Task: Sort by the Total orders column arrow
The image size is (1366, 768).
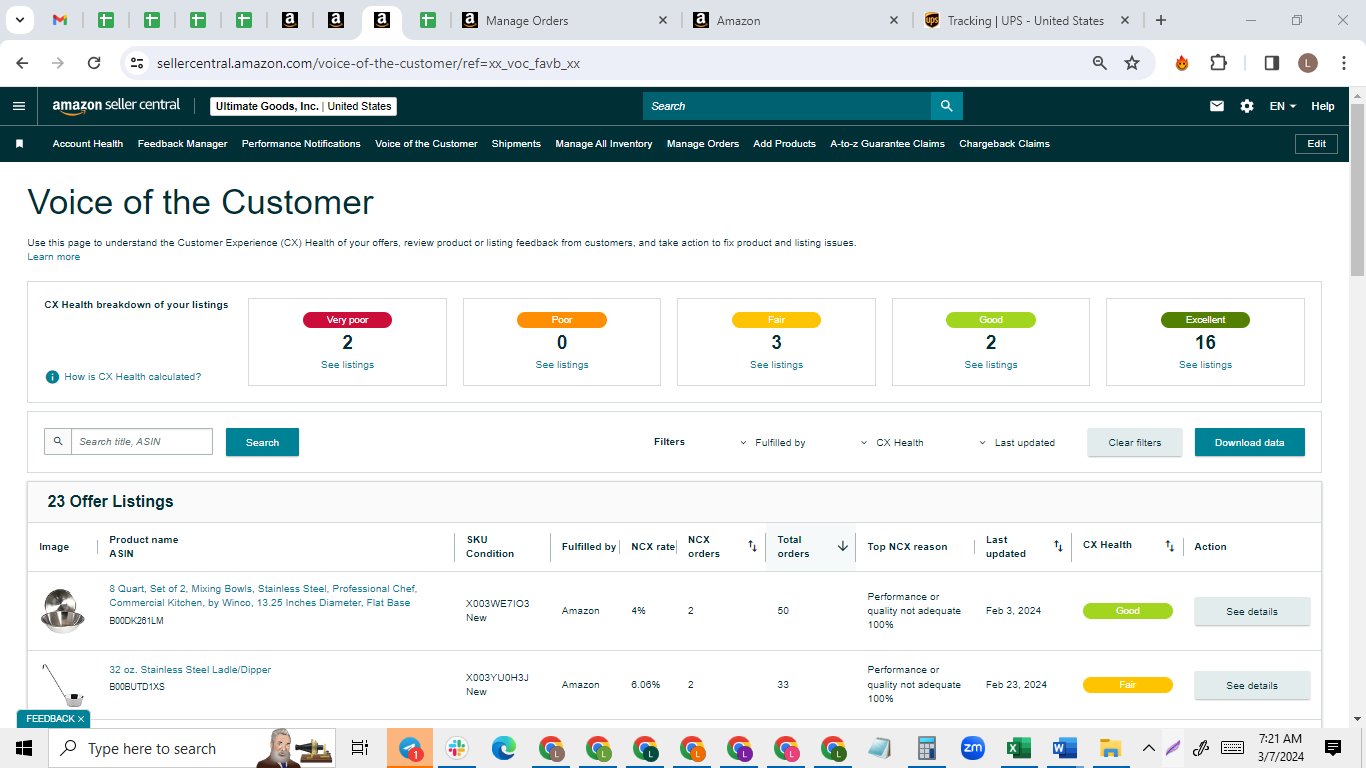Action: pyautogui.click(x=843, y=546)
